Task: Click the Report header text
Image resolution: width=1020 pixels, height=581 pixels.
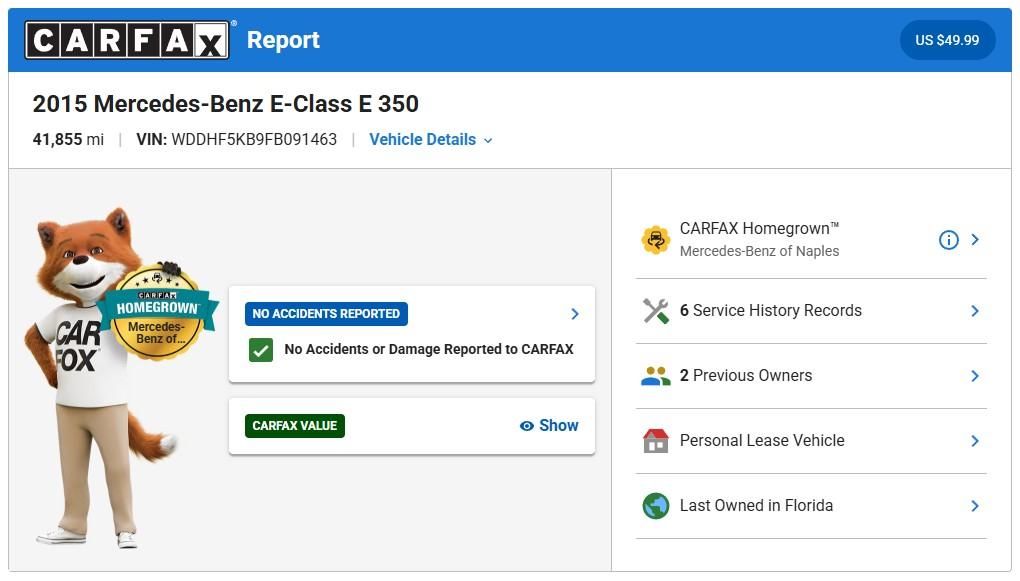Action: pyautogui.click(x=283, y=40)
